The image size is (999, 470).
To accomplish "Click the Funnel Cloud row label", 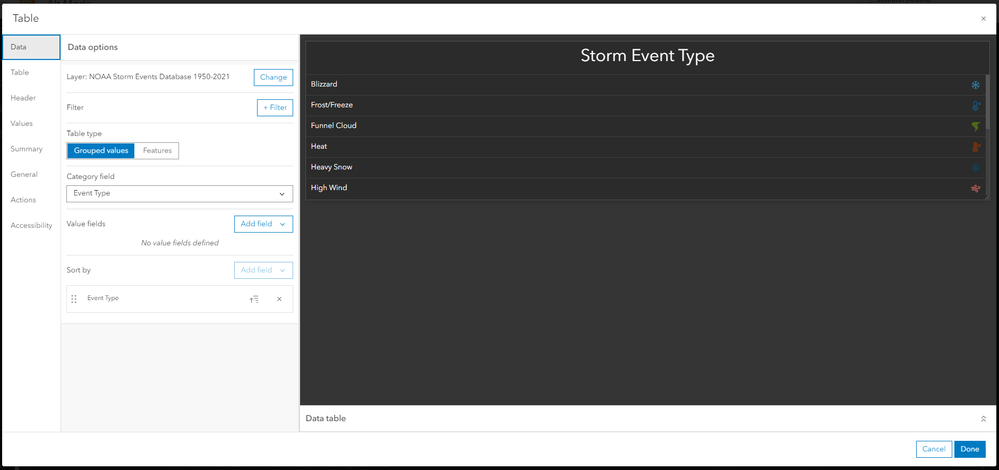I will (333, 125).
